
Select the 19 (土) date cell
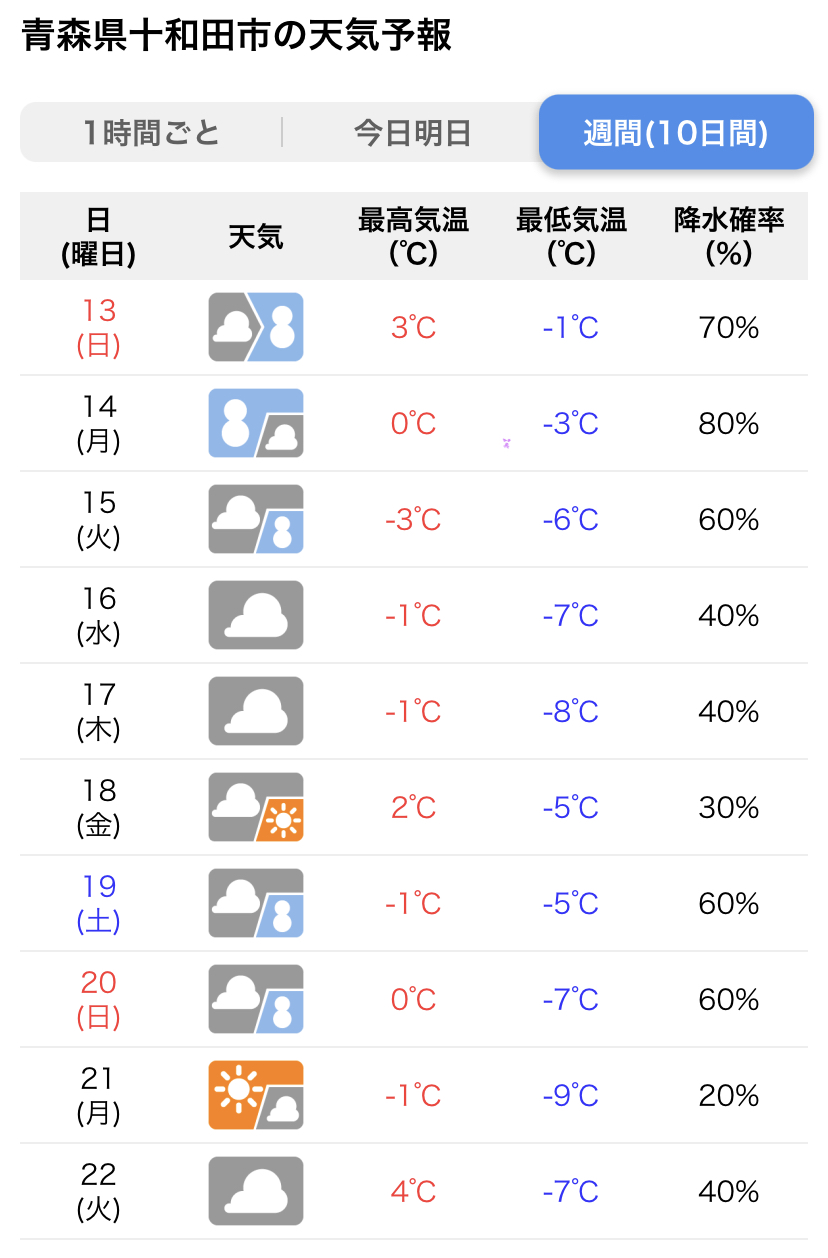pos(99,903)
